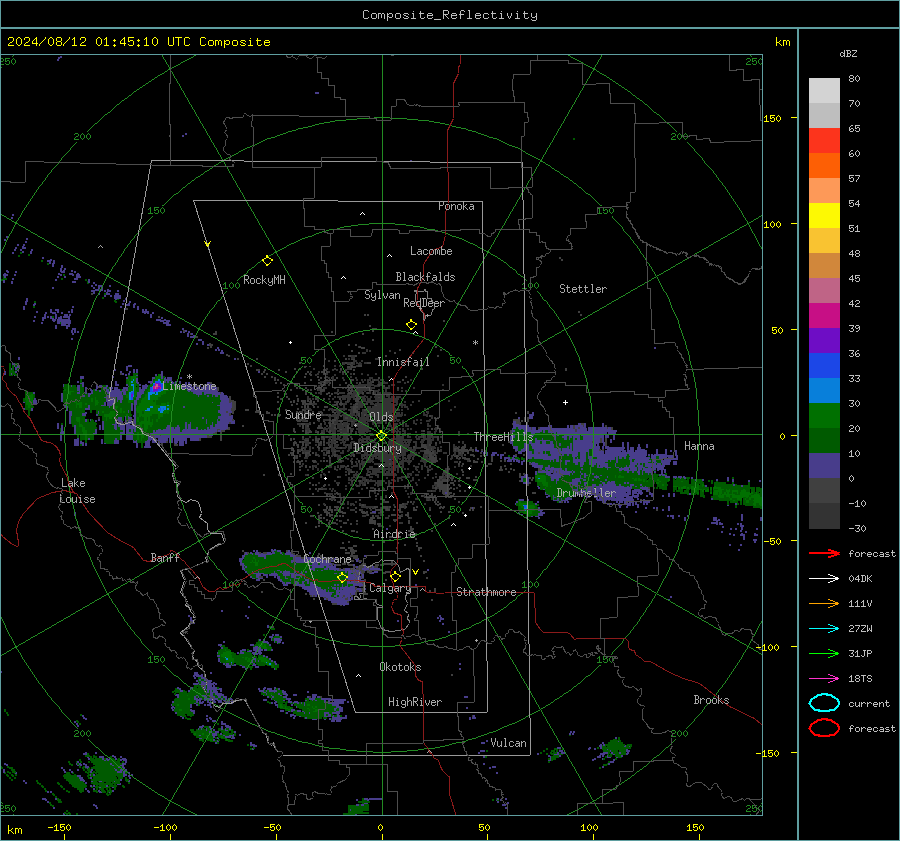Select the purple 39-36 dBZ swatch
This screenshot has height=841, width=900.
pyautogui.click(x=824, y=340)
